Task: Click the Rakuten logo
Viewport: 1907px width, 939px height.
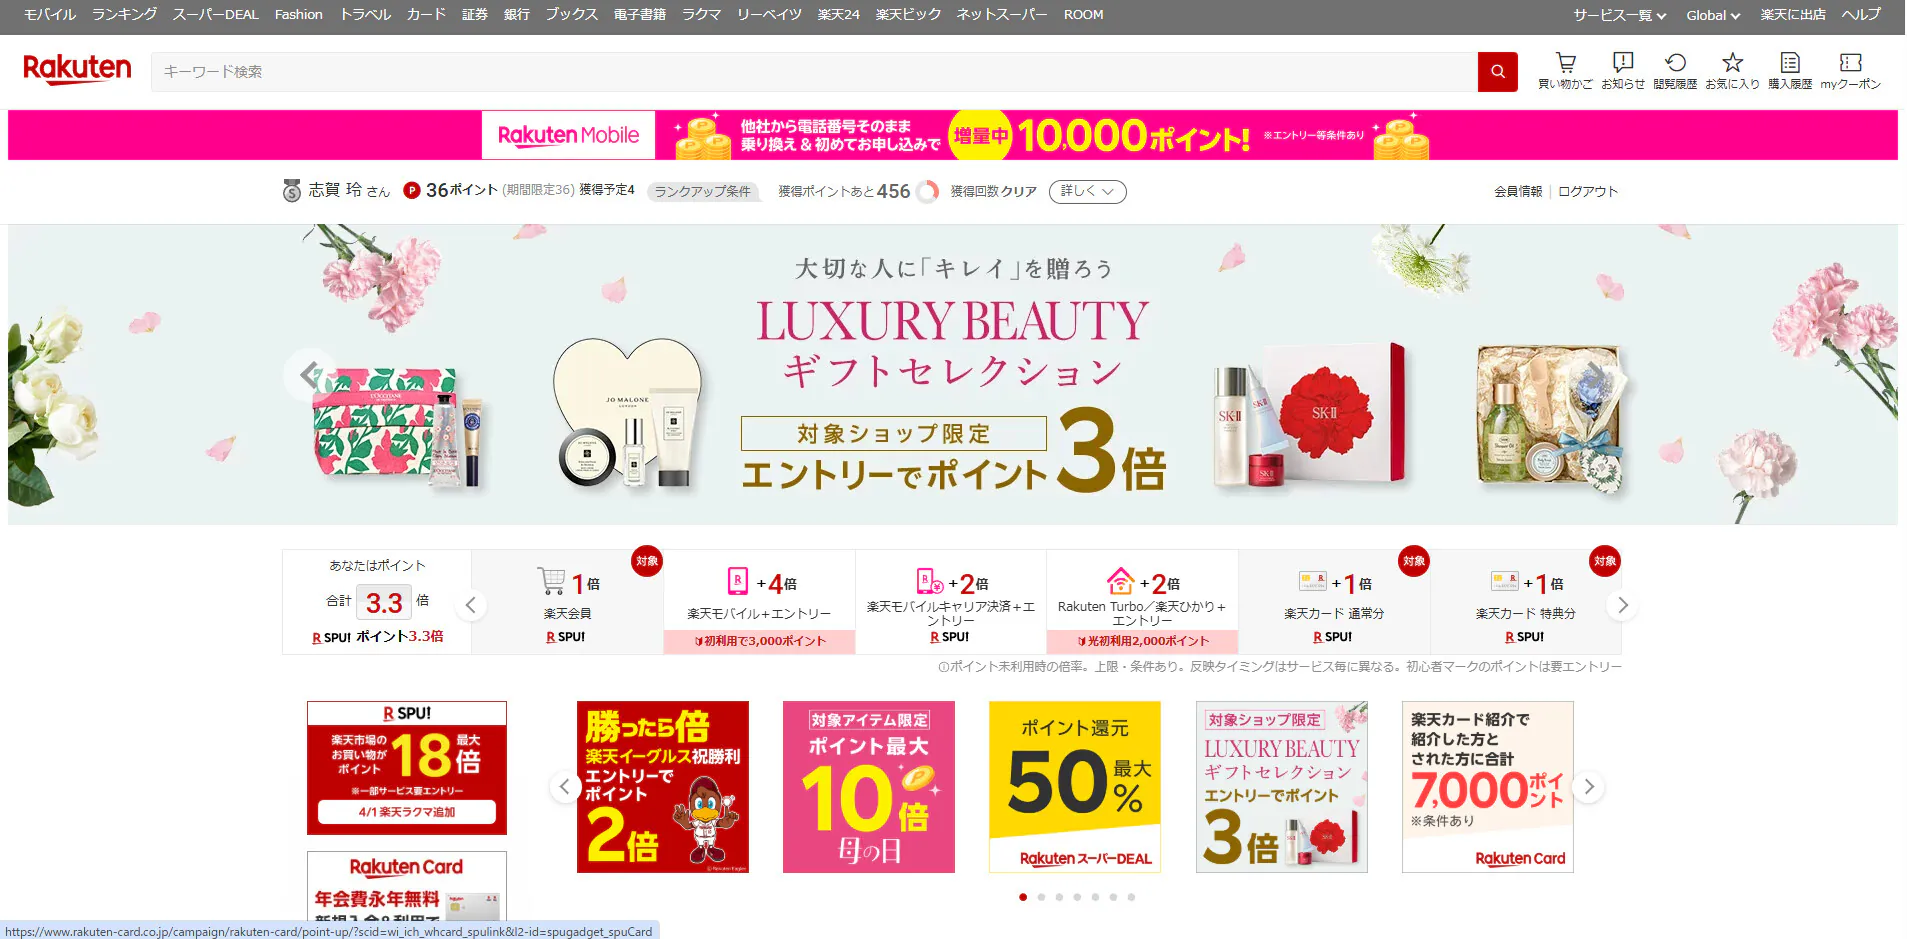Action: (77, 69)
